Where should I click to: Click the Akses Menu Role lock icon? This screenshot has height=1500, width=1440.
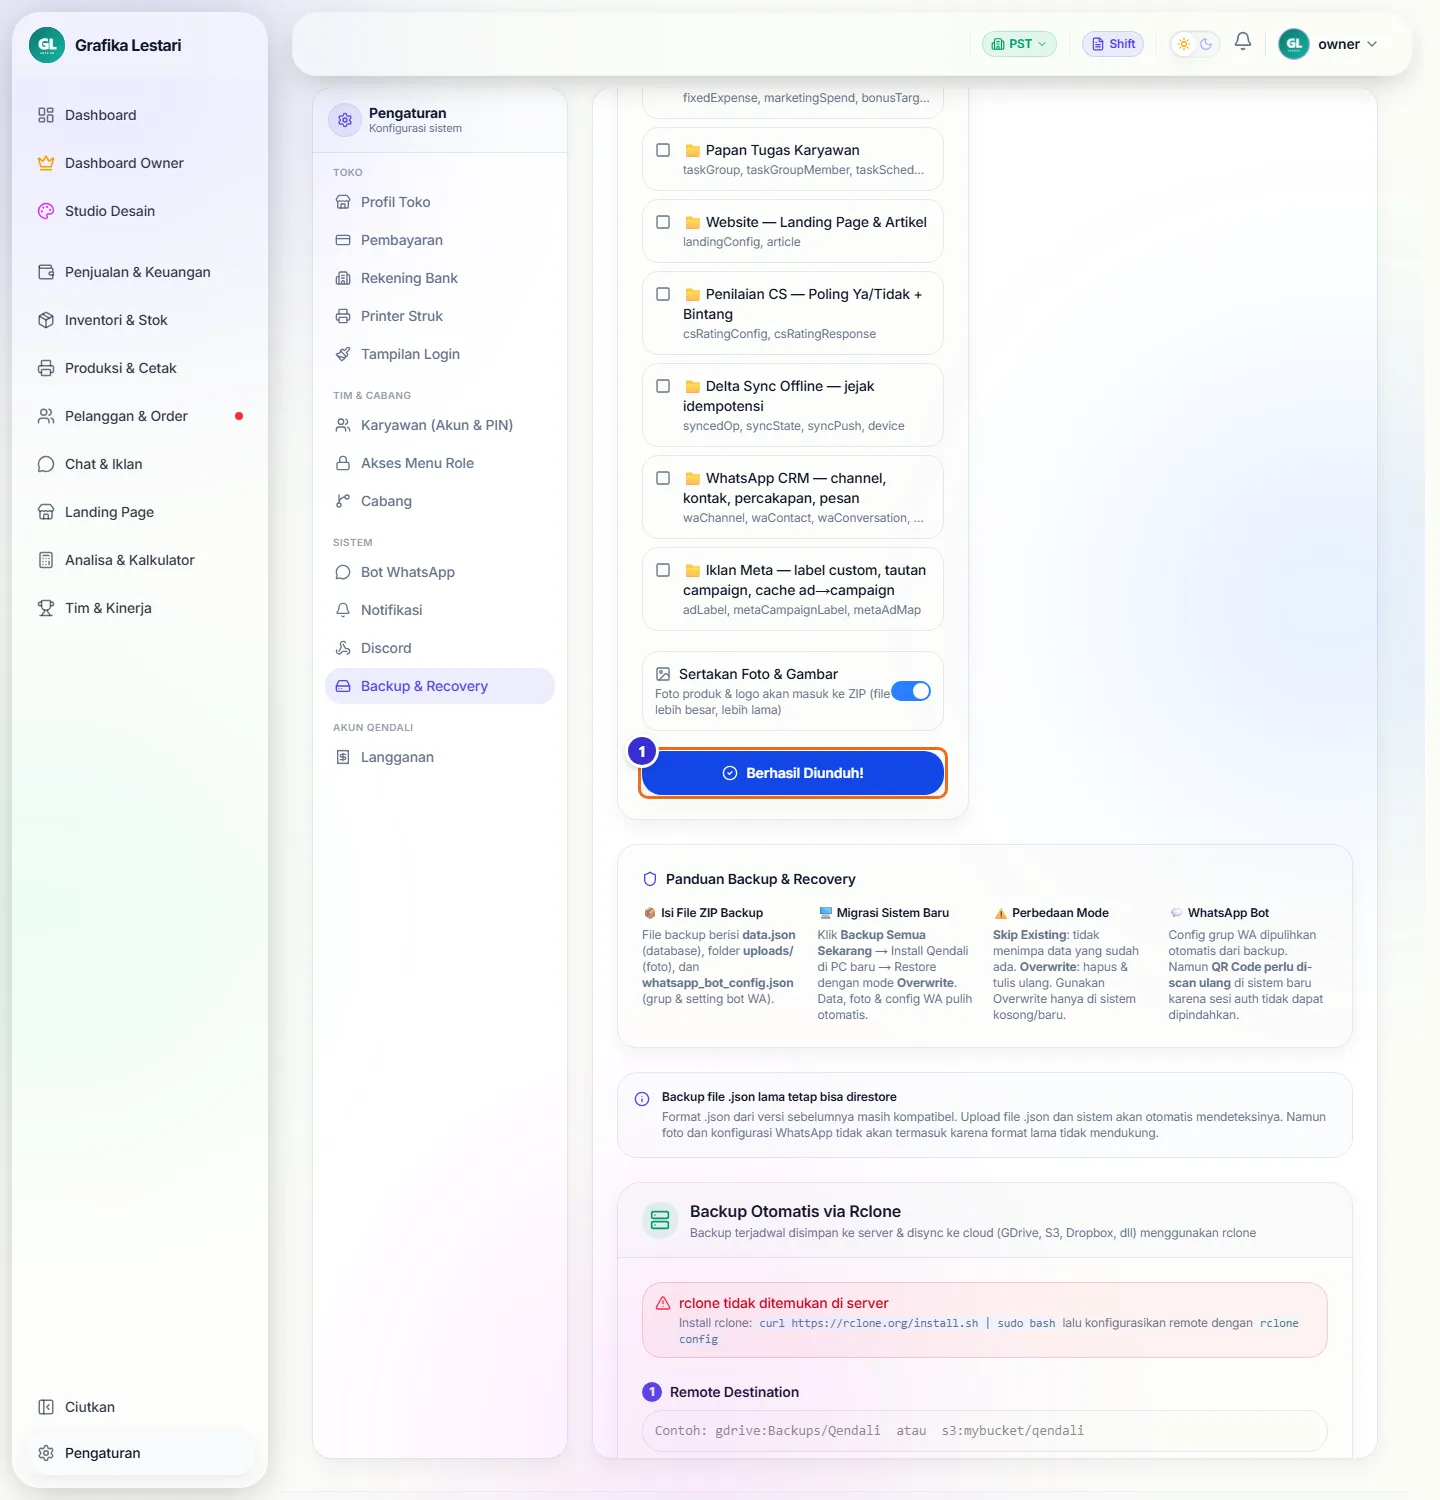[343, 463]
